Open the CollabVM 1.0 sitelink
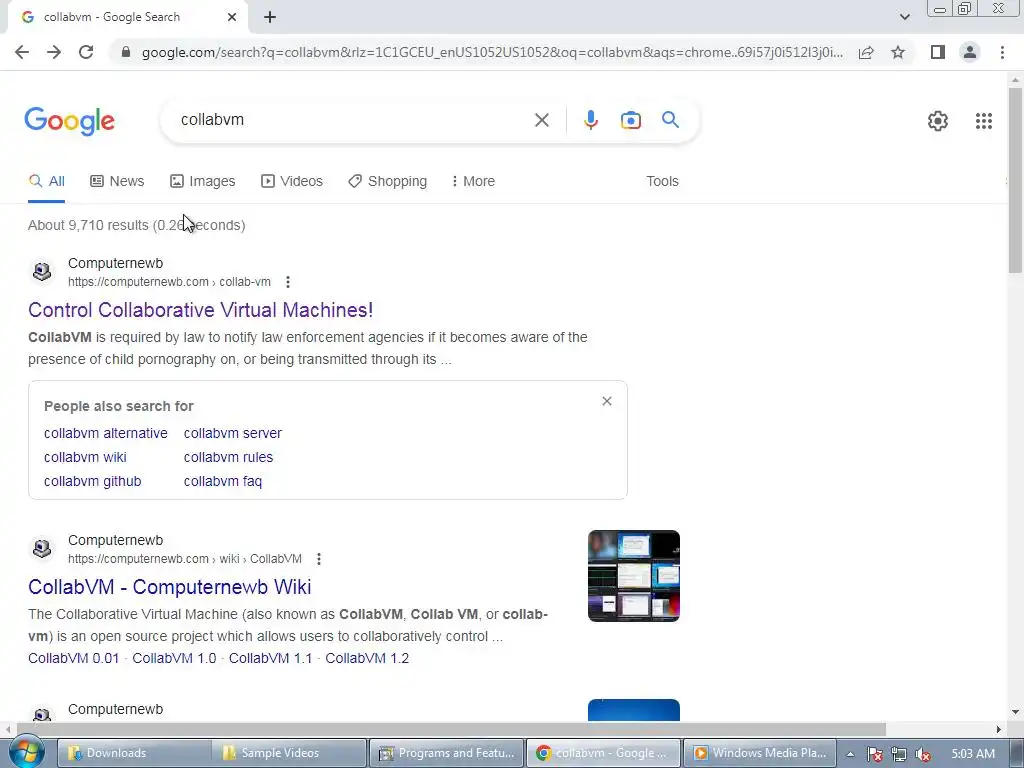The height and width of the screenshot is (768, 1024). tap(174, 658)
